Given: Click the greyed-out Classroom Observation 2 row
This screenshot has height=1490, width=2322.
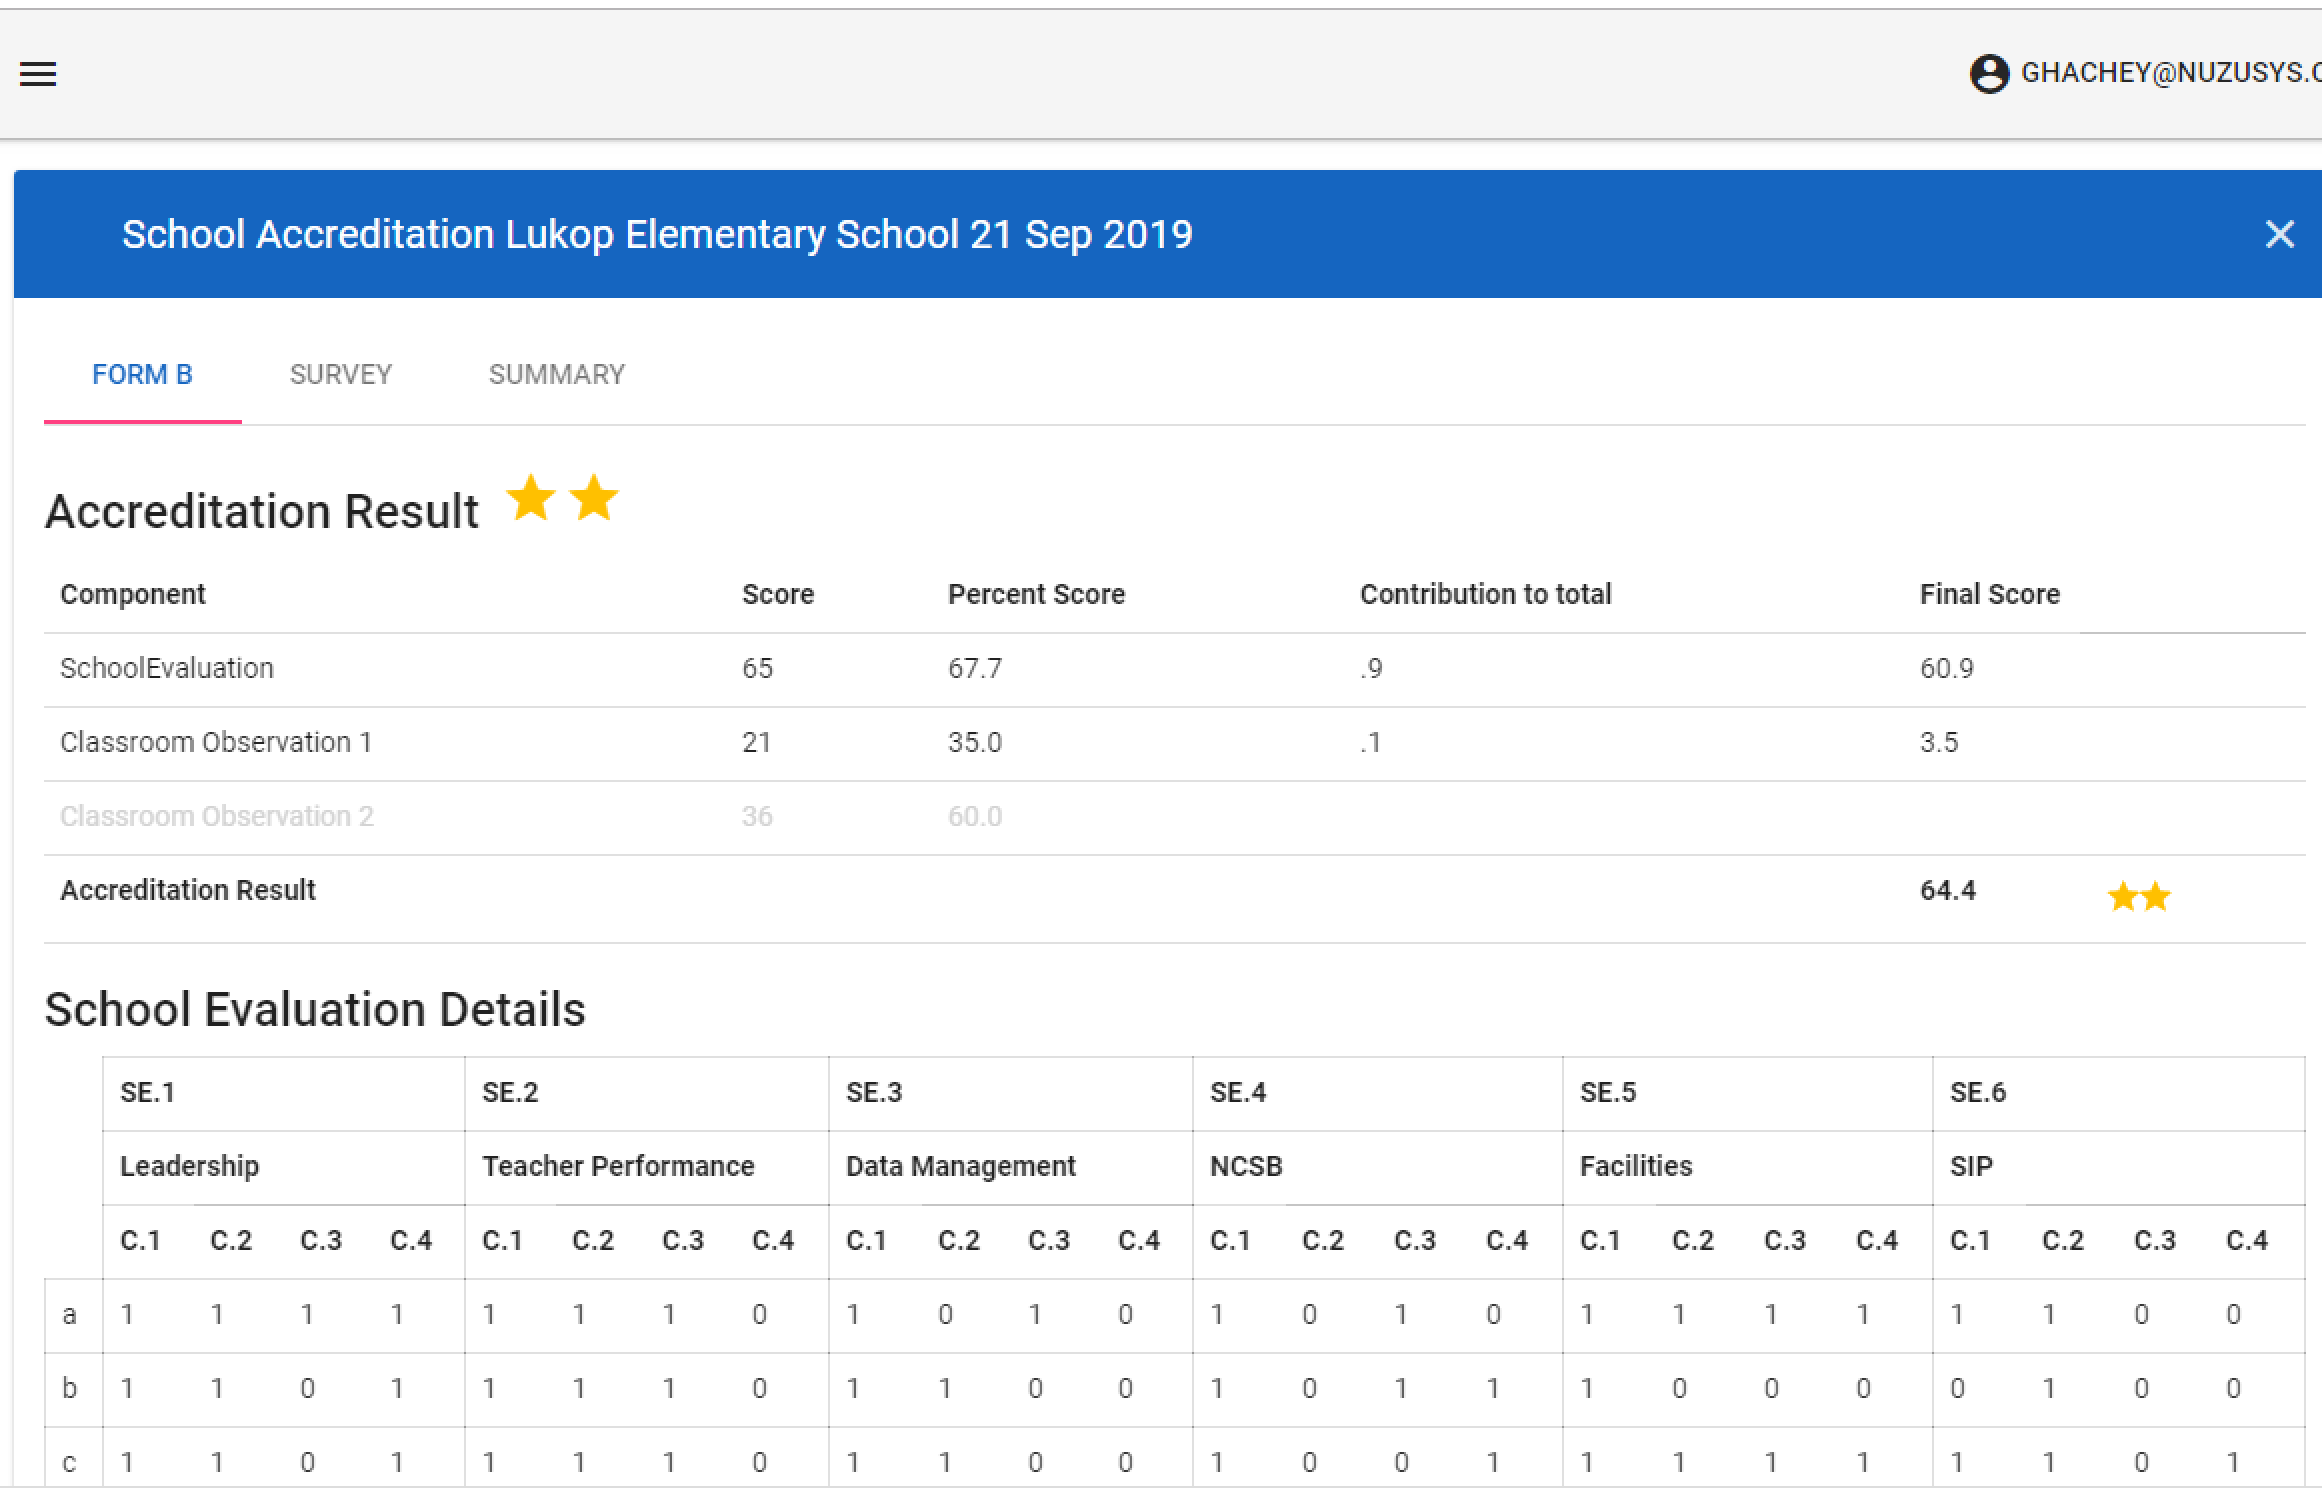Looking at the screenshot, I should tap(216, 816).
